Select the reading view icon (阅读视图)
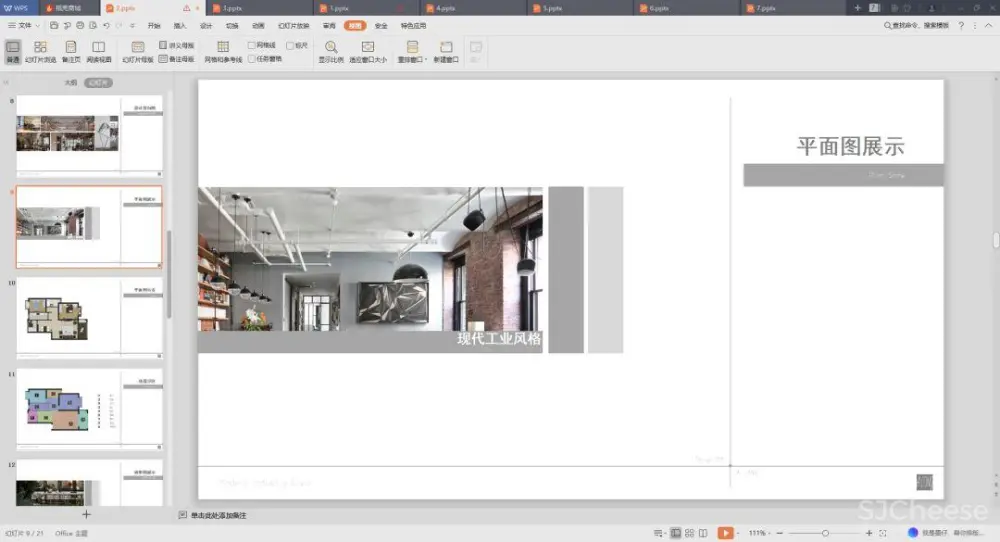 point(98,51)
